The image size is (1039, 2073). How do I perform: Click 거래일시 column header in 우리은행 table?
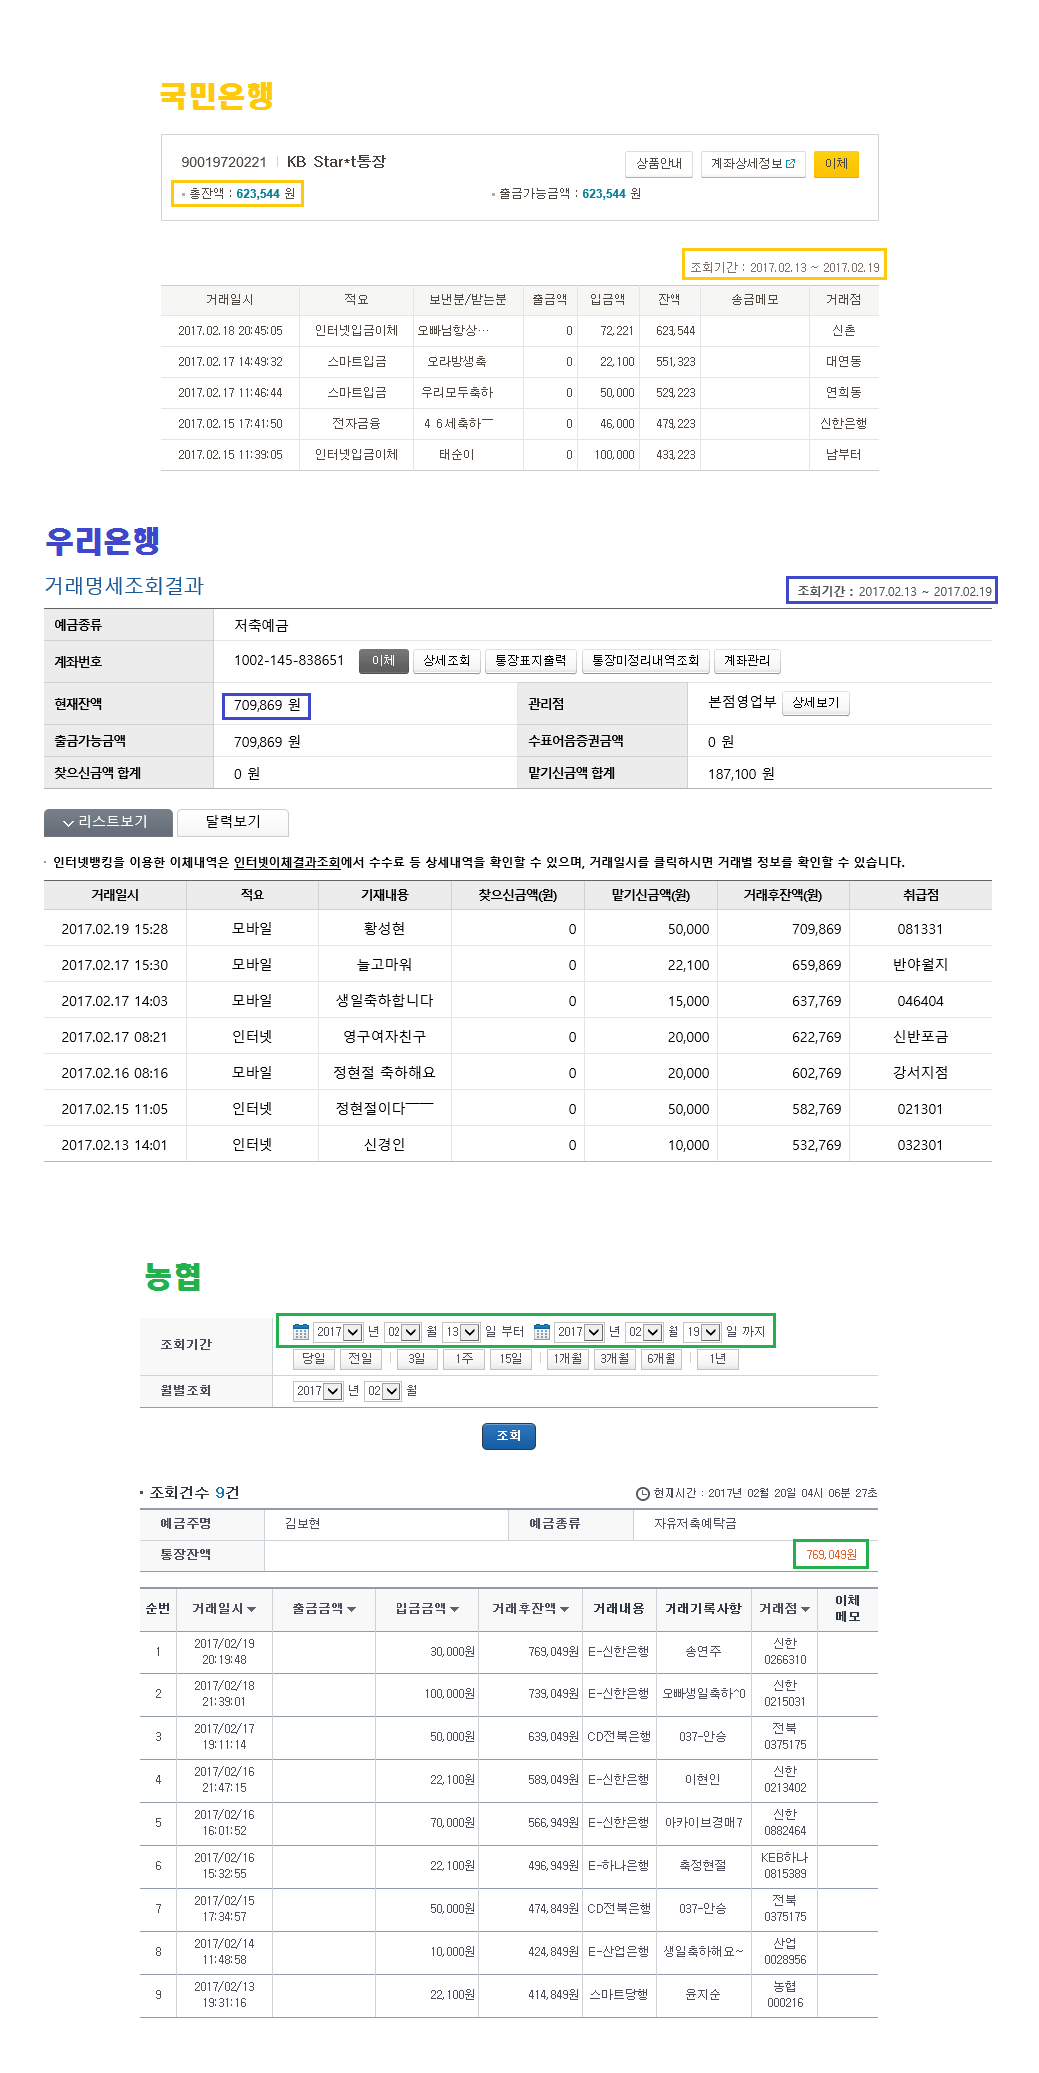pos(115,895)
